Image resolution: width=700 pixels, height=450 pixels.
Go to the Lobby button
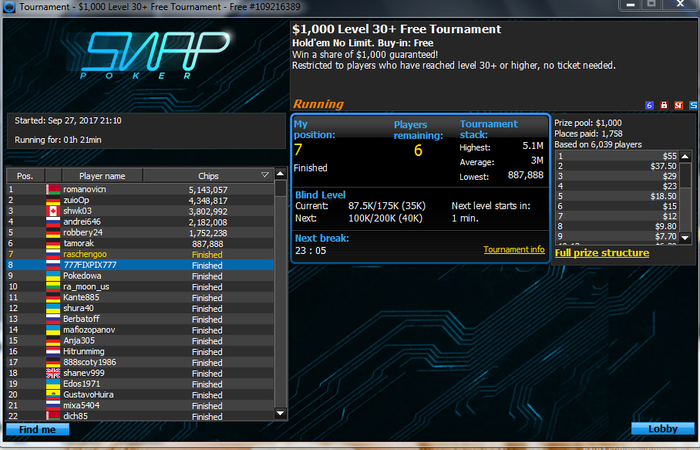click(662, 429)
